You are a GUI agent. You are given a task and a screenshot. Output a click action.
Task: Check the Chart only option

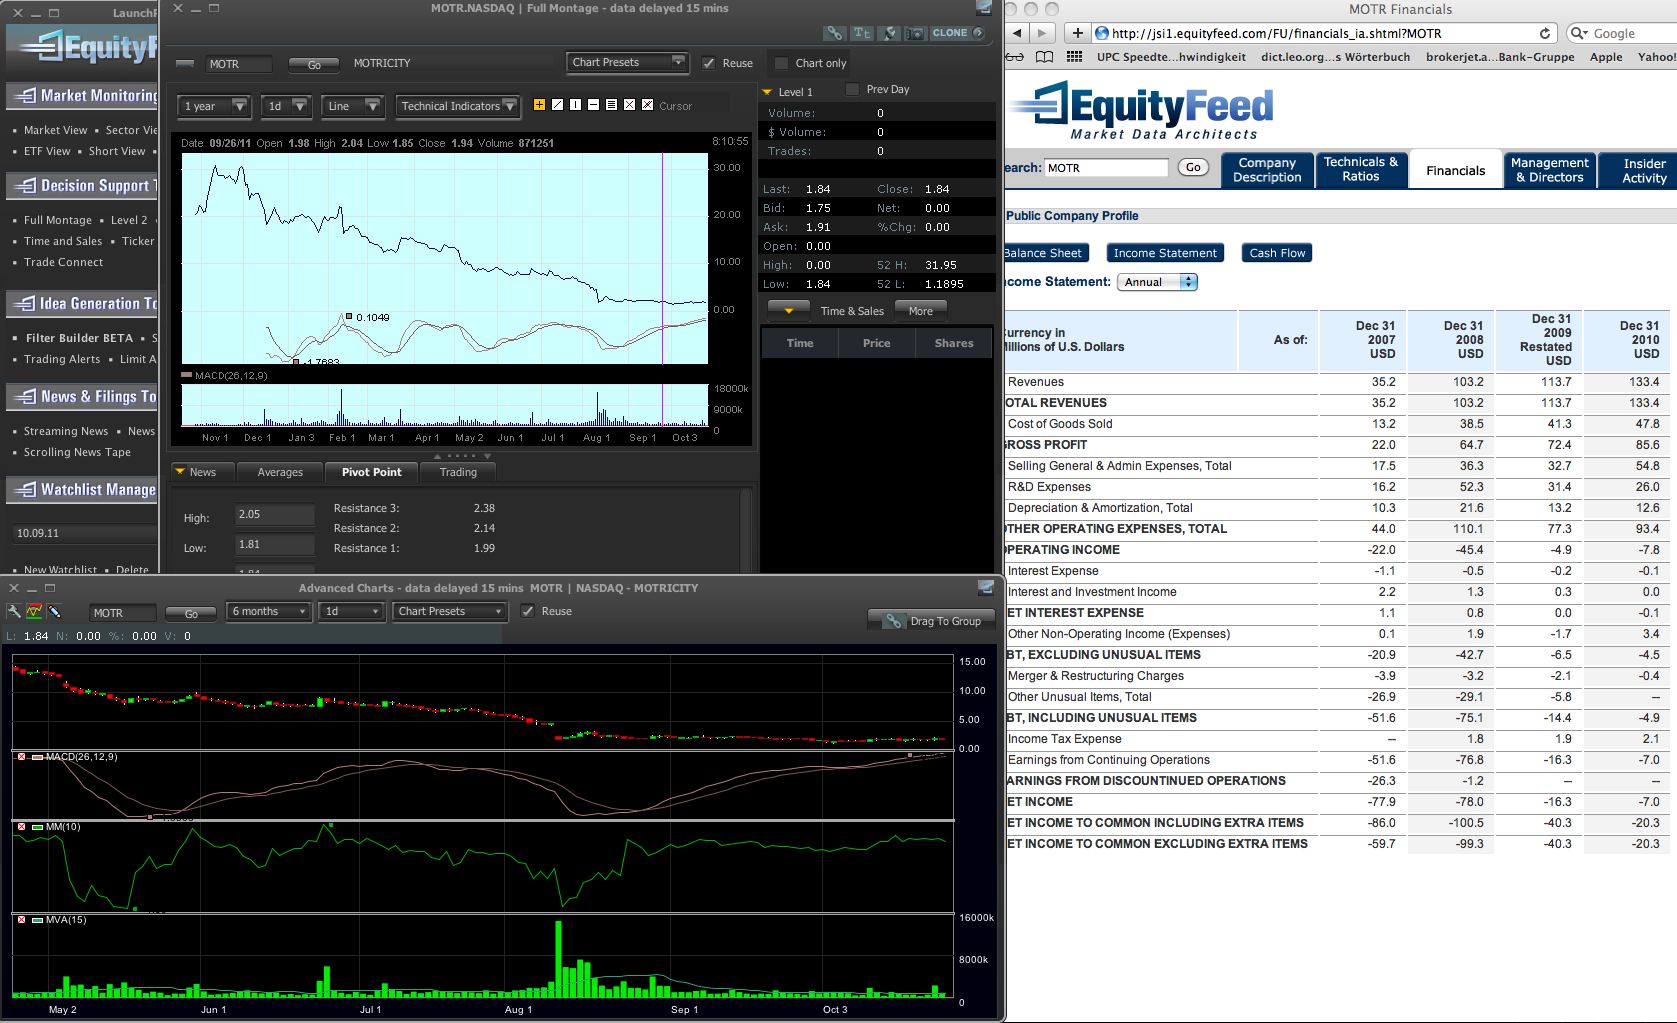pyautogui.click(x=781, y=62)
